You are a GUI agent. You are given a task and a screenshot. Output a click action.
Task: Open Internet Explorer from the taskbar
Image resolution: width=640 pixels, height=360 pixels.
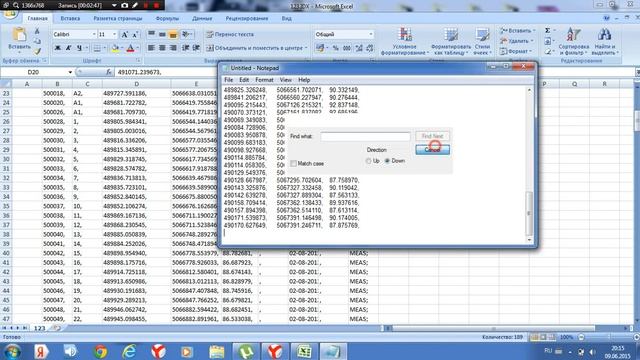tap(129, 351)
